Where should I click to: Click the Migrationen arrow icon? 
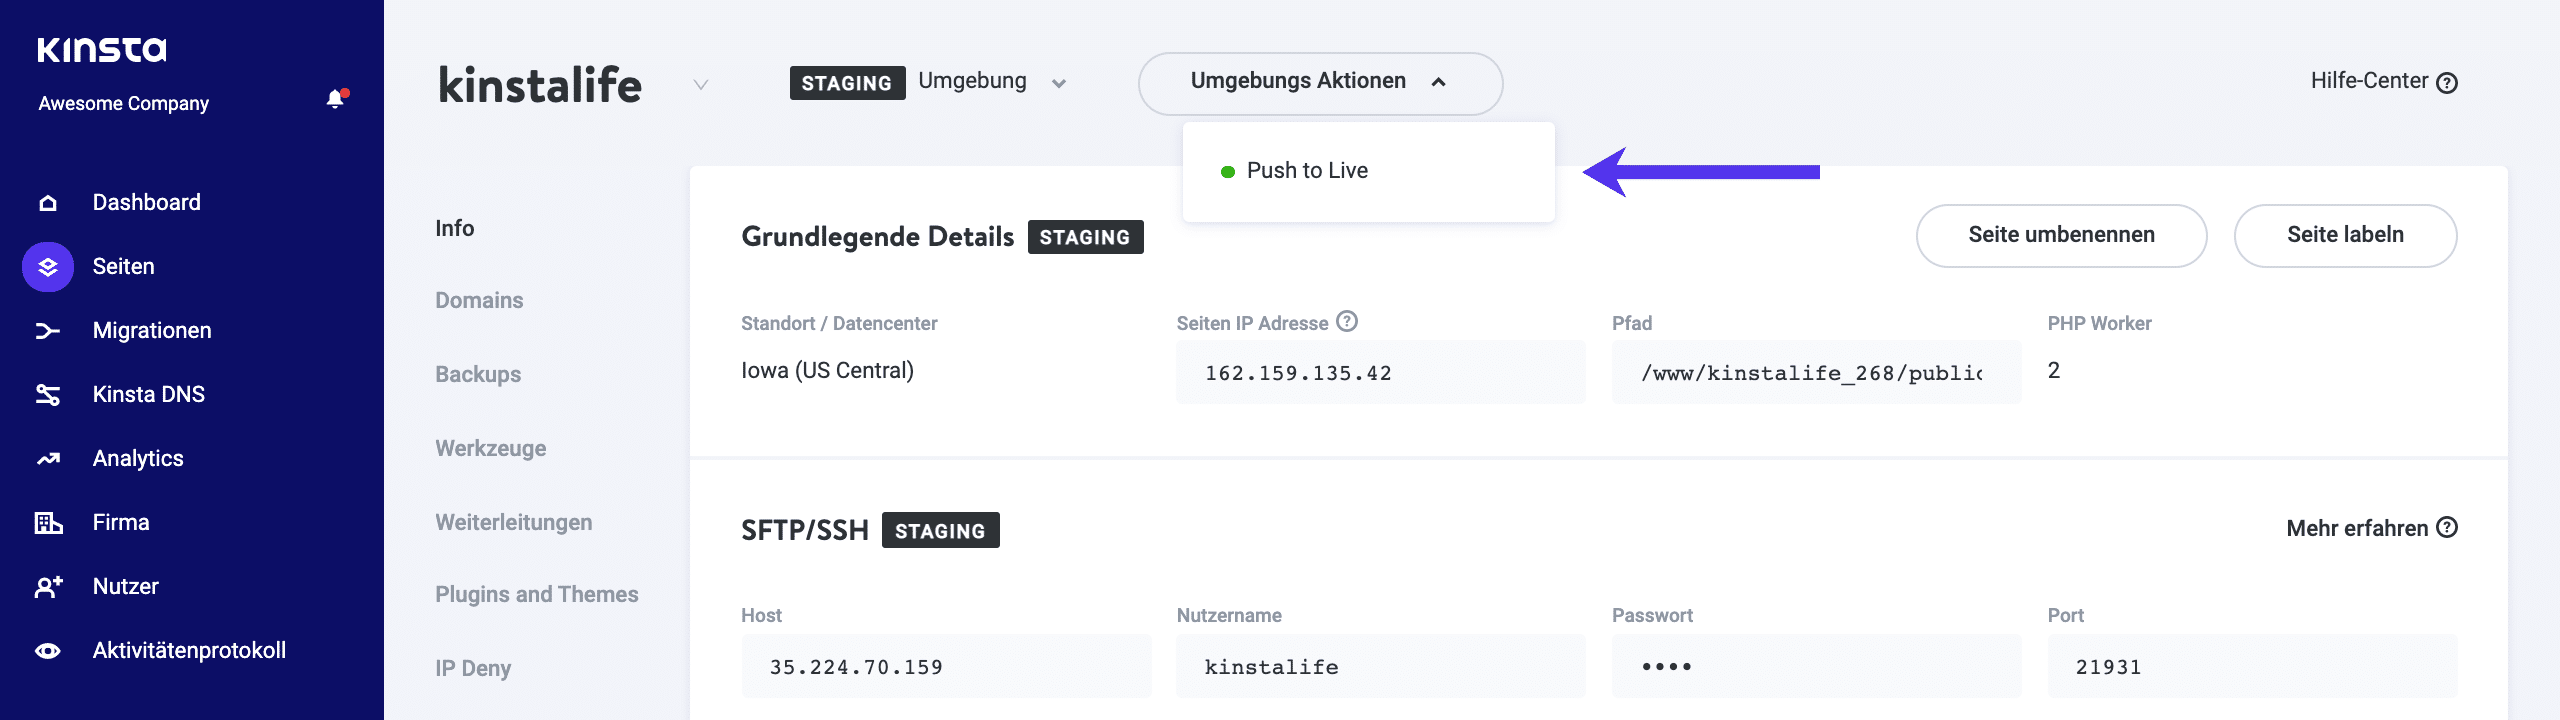[48, 331]
